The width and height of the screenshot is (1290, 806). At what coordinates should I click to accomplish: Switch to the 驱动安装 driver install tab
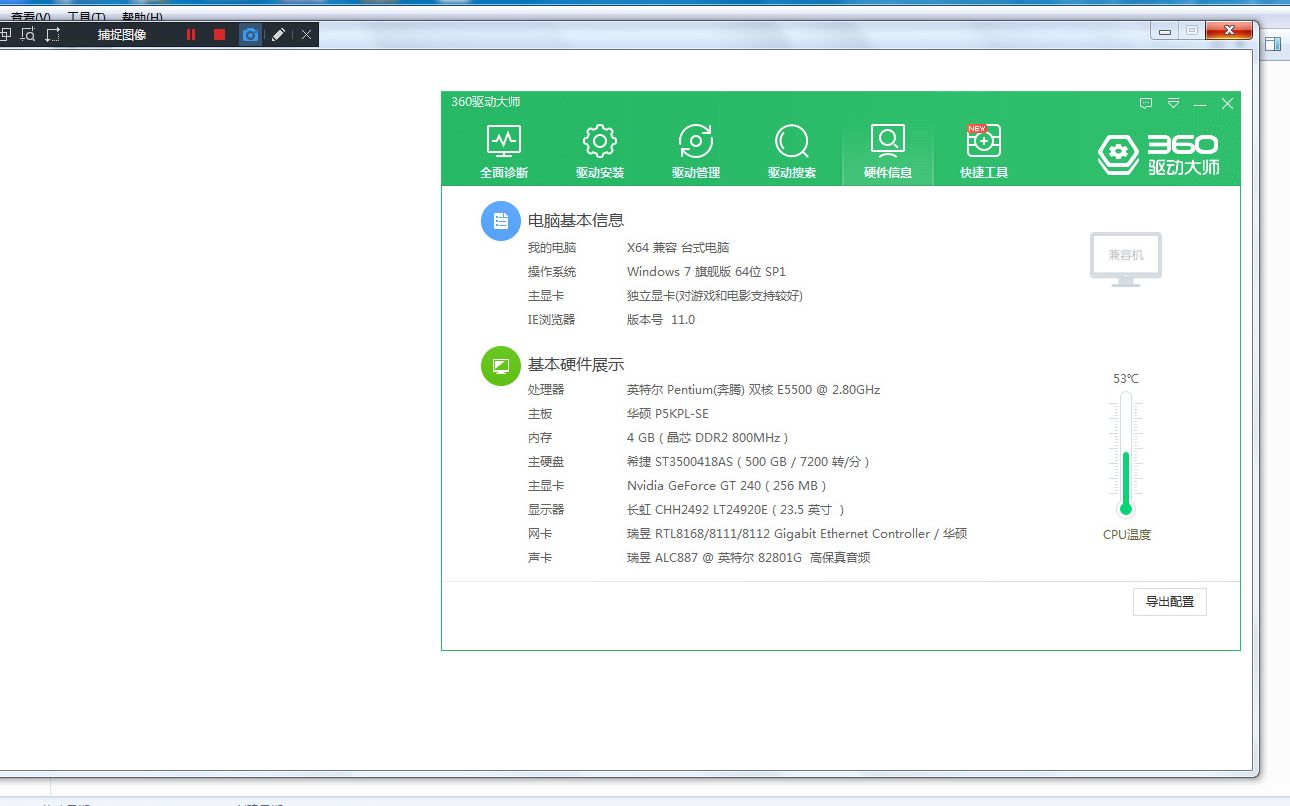600,152
